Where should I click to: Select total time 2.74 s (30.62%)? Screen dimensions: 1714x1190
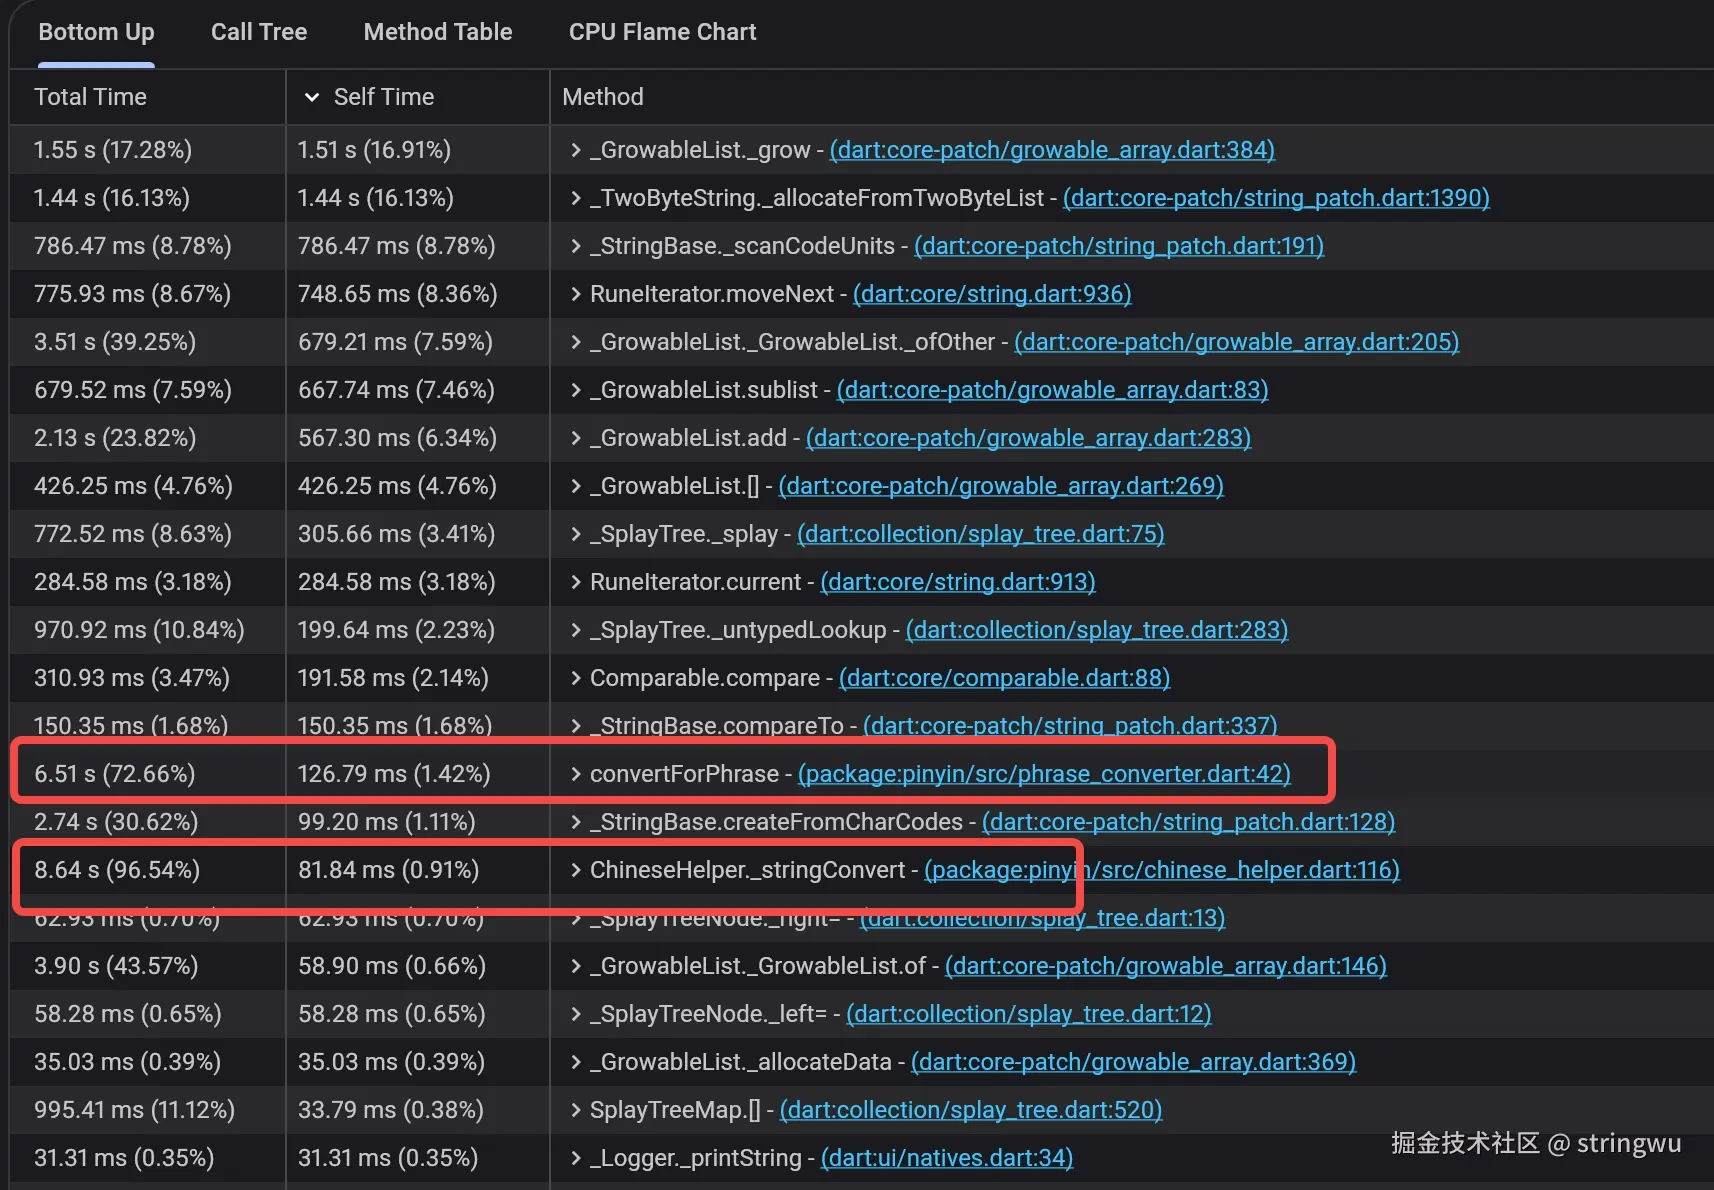[116, 822]
